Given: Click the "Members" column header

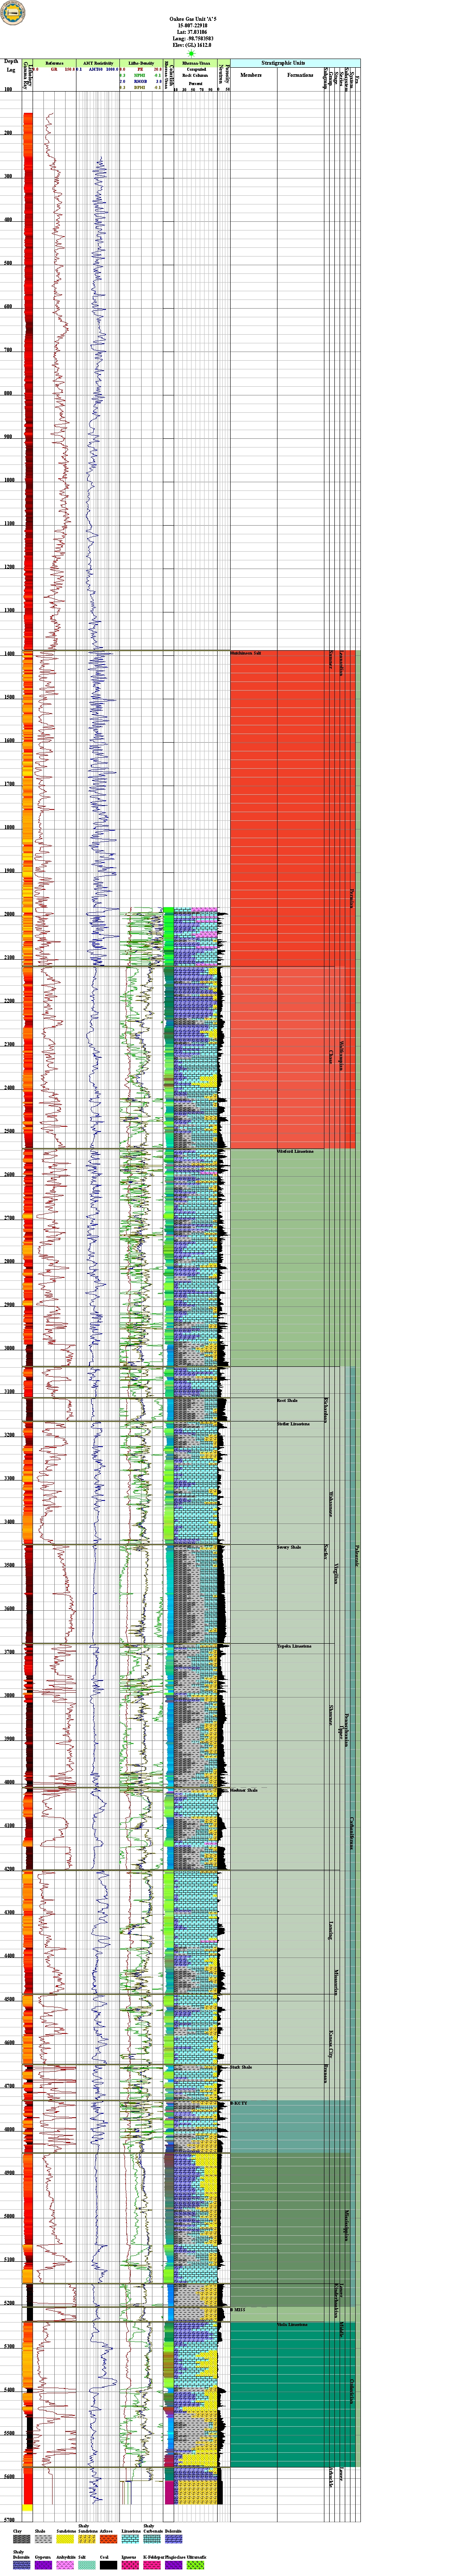Looking at the screenshot, I should coord(251,75).
